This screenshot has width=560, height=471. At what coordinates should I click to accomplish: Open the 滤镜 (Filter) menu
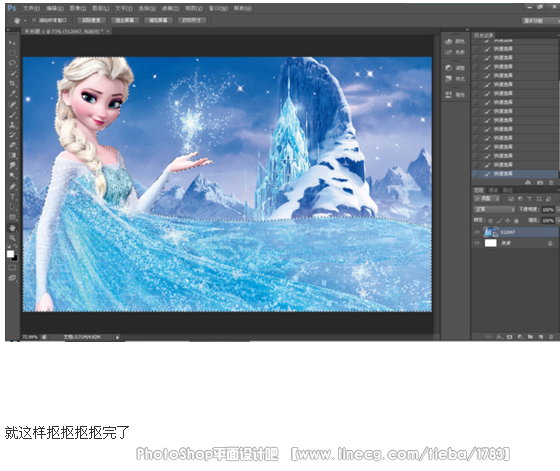pyautogui.click(x=170, y=8)
